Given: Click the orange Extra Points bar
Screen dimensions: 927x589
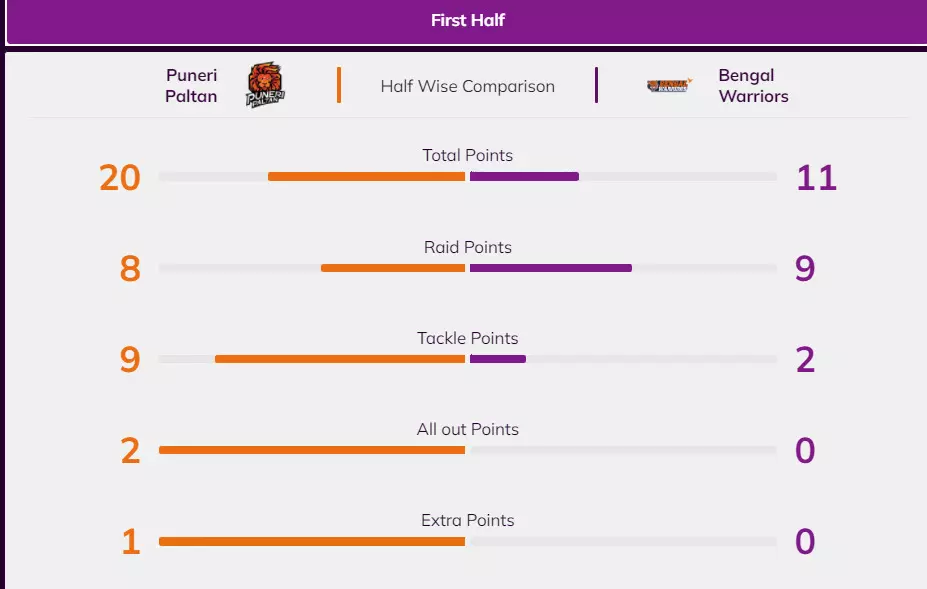Looking at the screenshot, I should coord(312,541).
